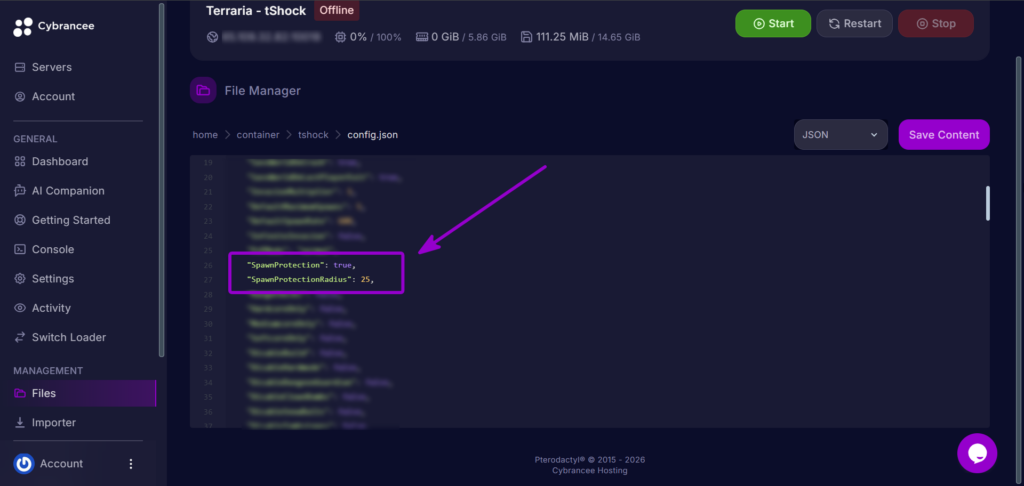1024x486 pixels.
Task: Click the SpawnProtection true value
Action: (343, 265)
